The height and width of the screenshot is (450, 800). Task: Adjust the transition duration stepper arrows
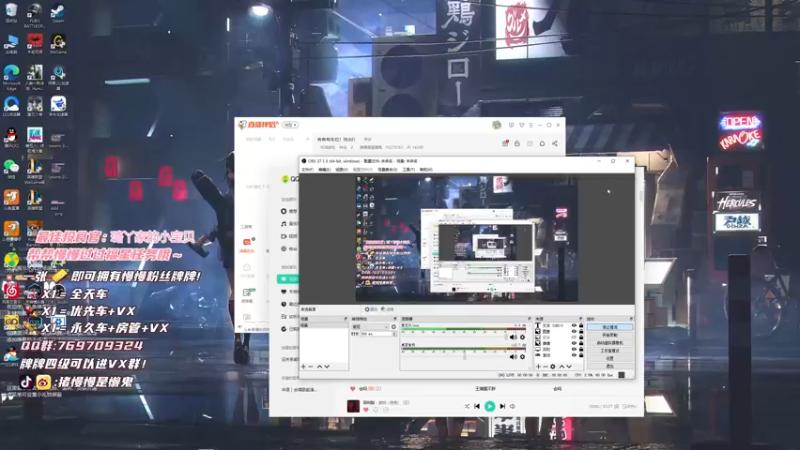394,334
